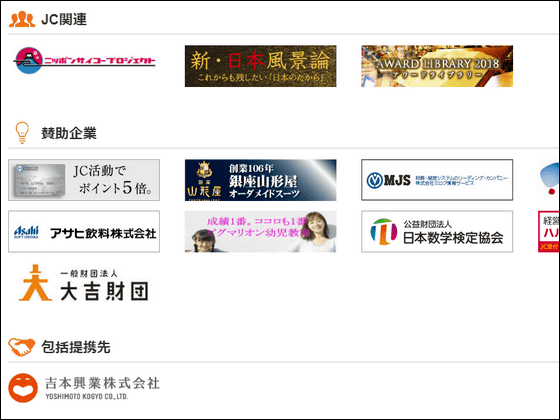Click the アサヒ飲料株式会社 text
The height and width of the screenshot is (420, 560).
pyautogui.click(x=103, y=233)
